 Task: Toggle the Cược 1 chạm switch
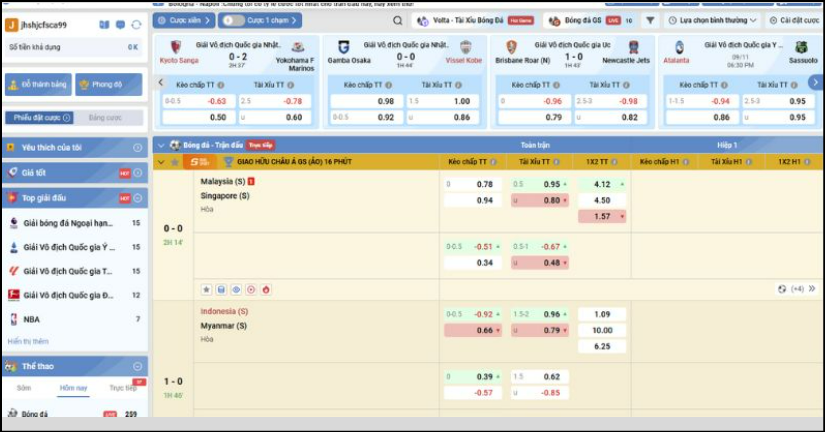point(232,20)
